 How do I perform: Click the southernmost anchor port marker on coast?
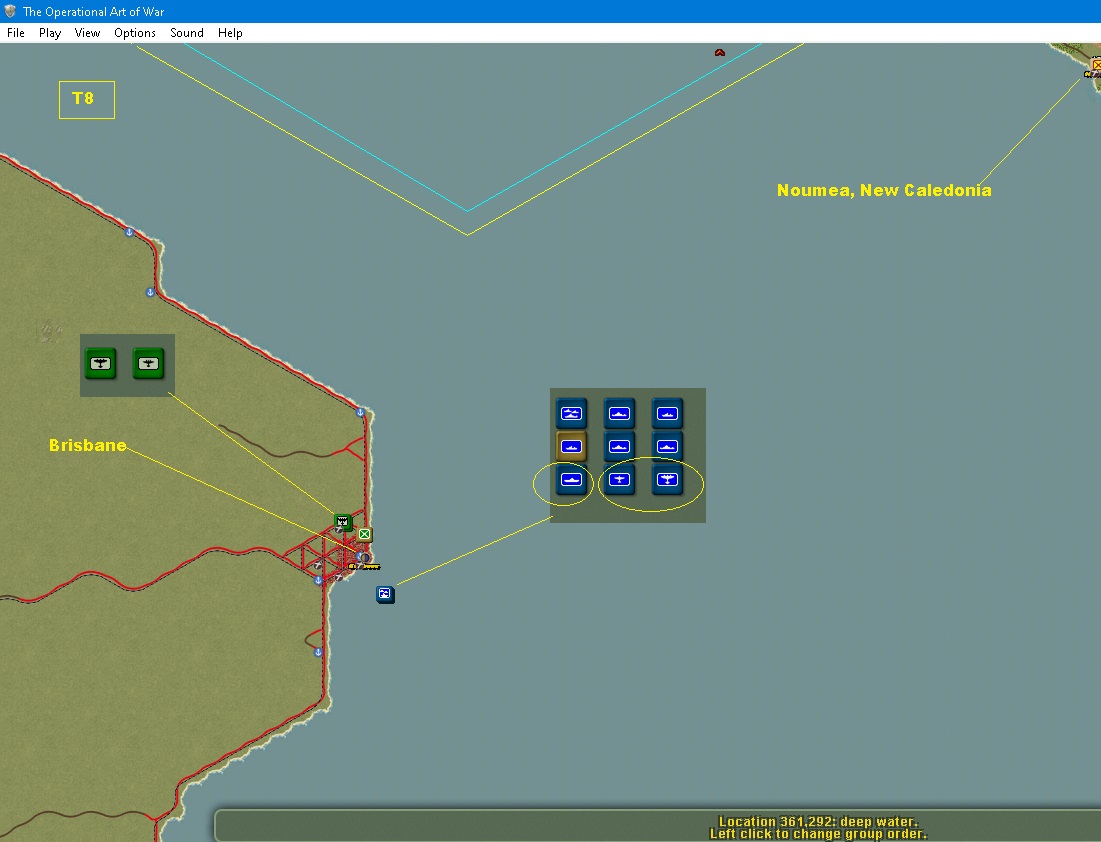pyautogui.click(x=318, y=652)
